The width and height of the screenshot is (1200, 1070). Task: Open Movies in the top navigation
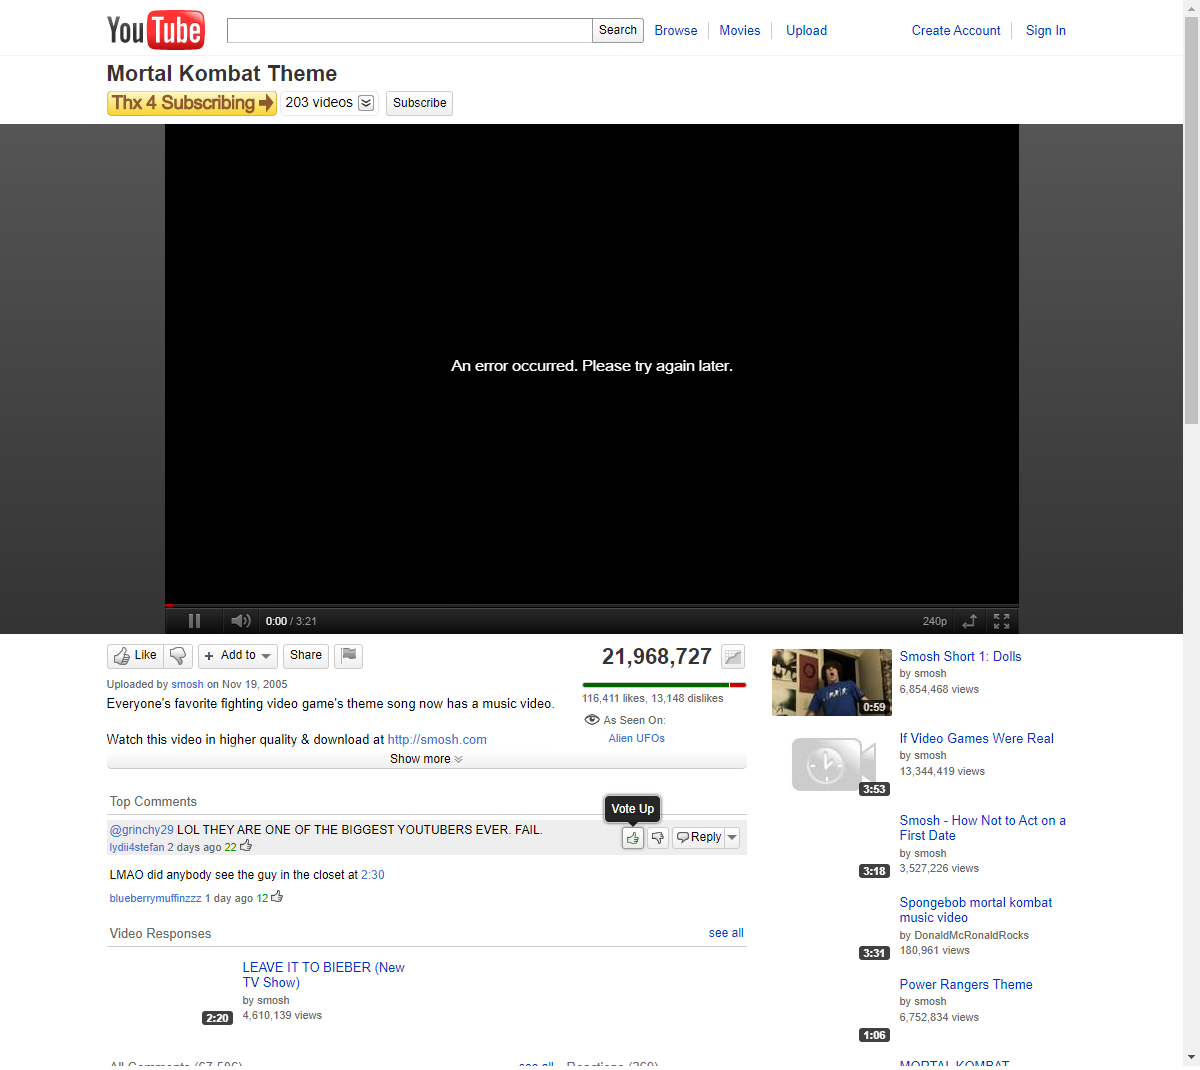click(740, 31)
